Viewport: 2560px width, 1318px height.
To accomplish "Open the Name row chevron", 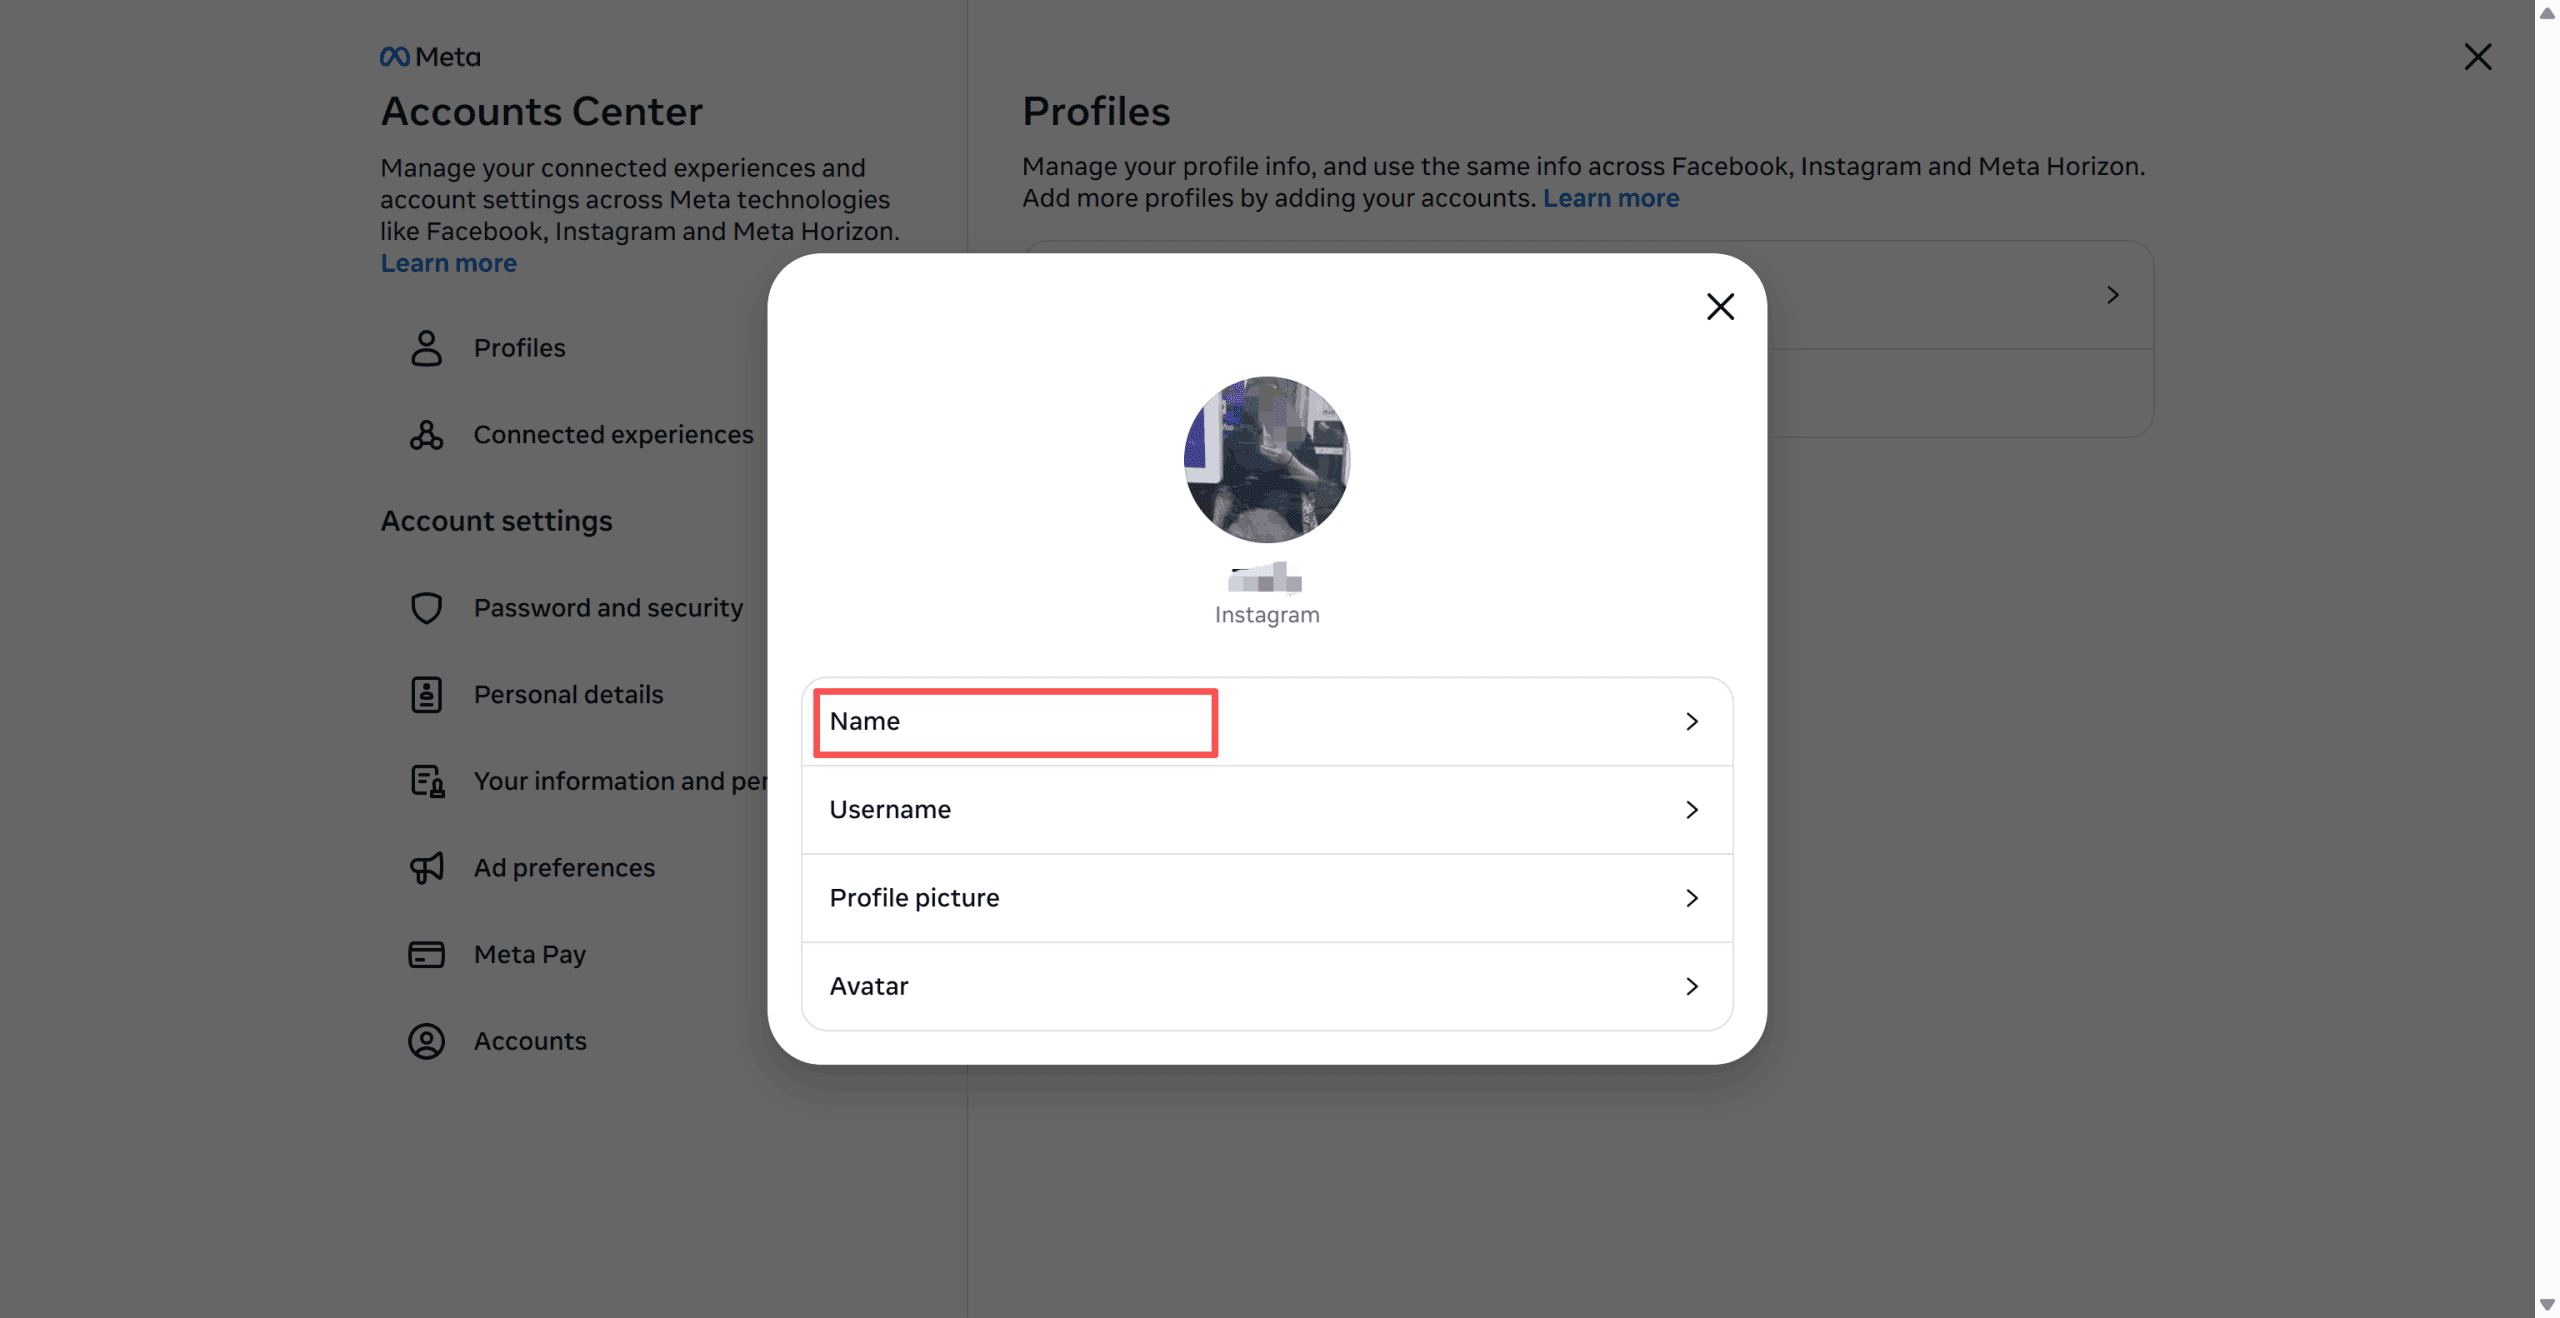I will coord(1691,722).
